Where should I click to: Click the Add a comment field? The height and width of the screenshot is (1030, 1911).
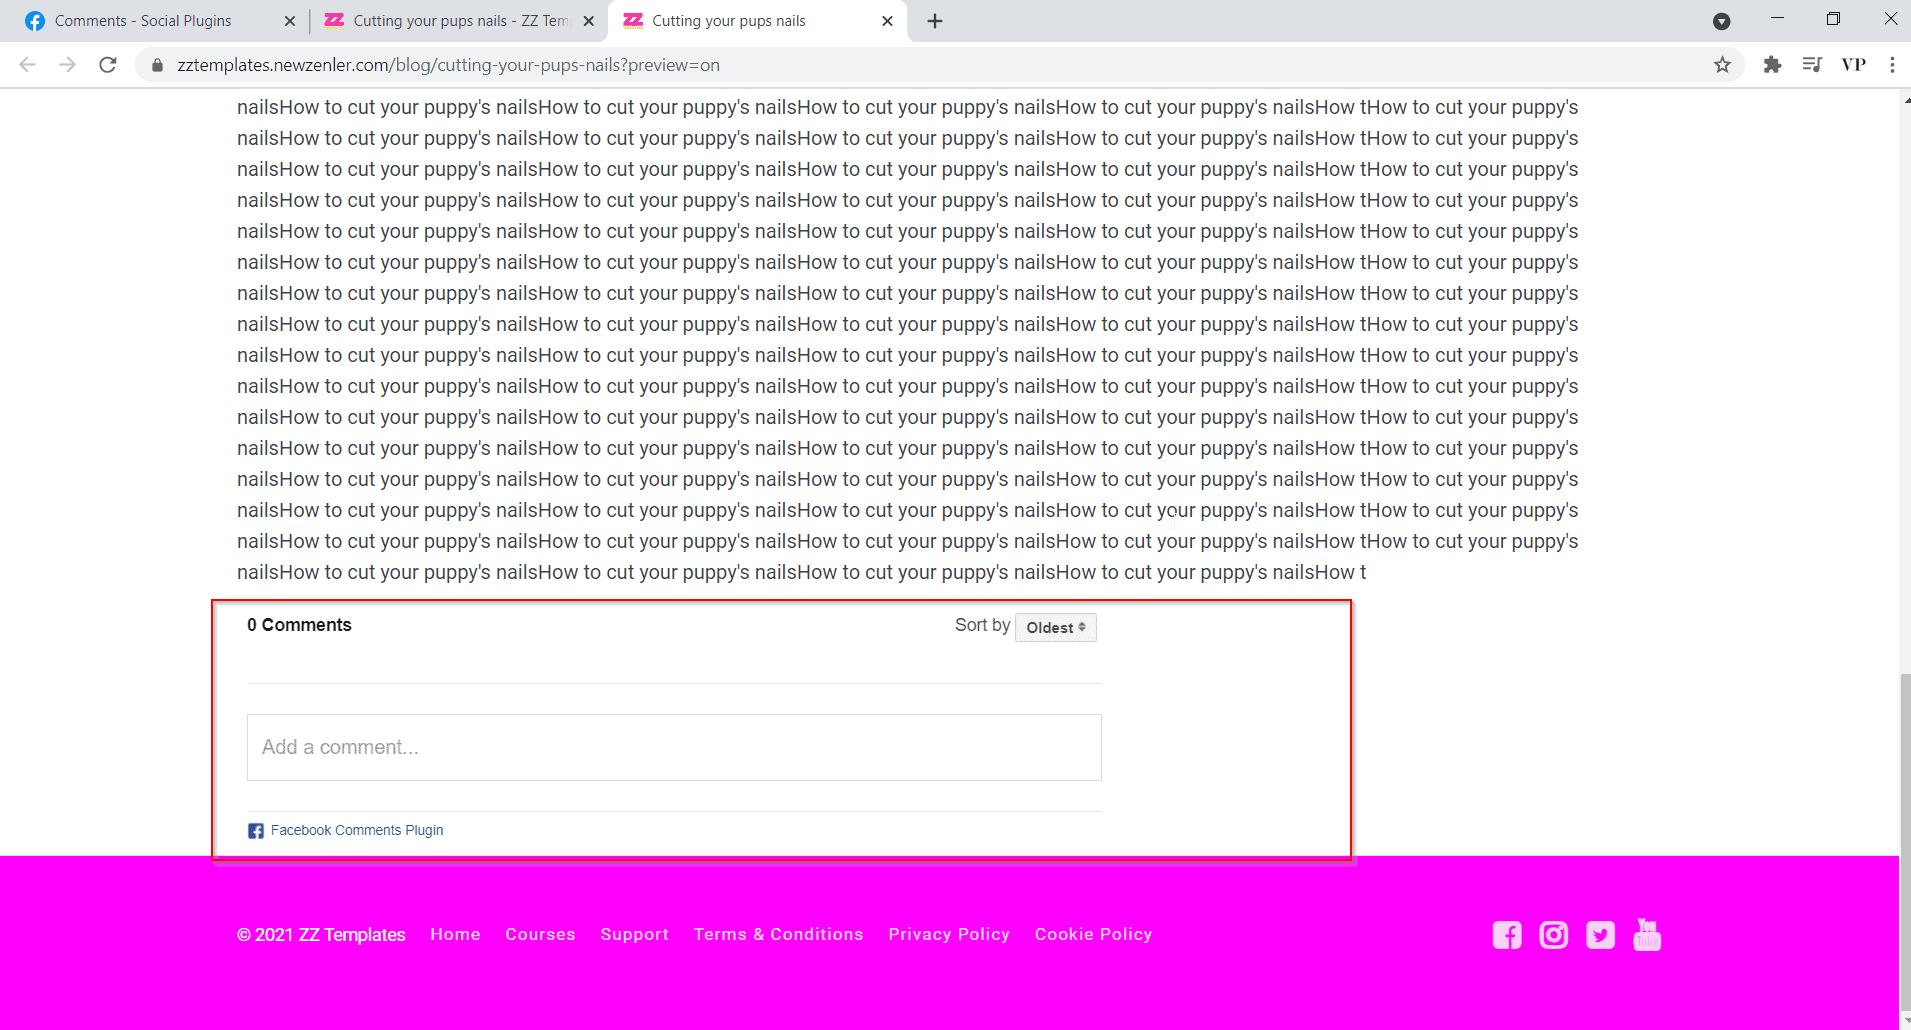[x=674, y=747]
